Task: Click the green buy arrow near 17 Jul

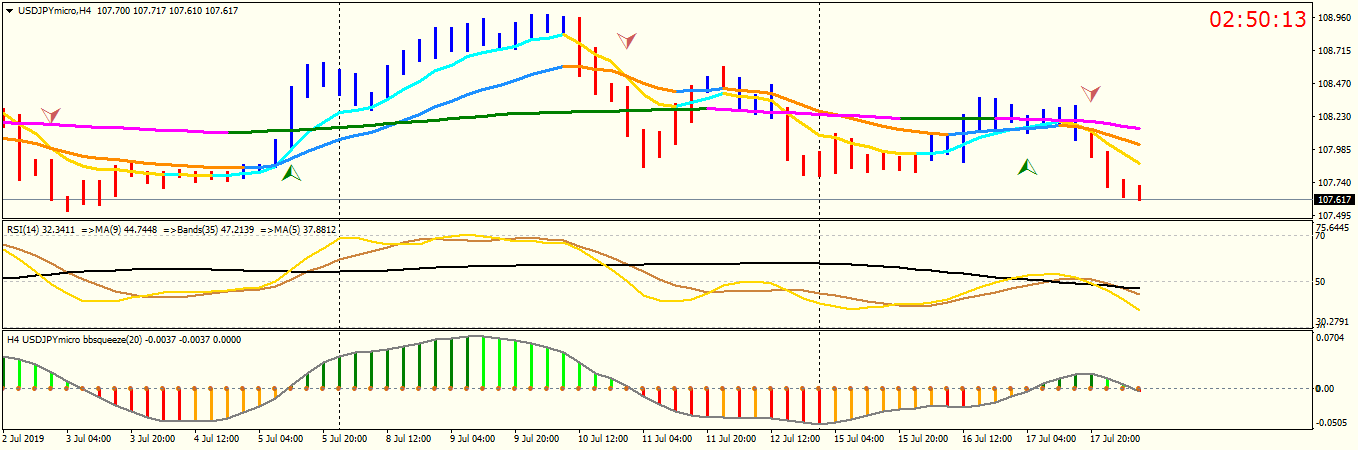Action: (1027, 167)
